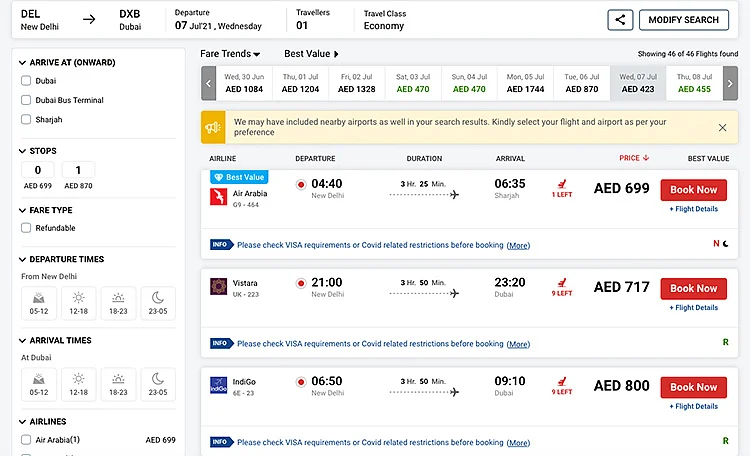Click the arrow between DEL and DXB
Image resolution: width=750 pixels, height=456 pixels.
89,19
